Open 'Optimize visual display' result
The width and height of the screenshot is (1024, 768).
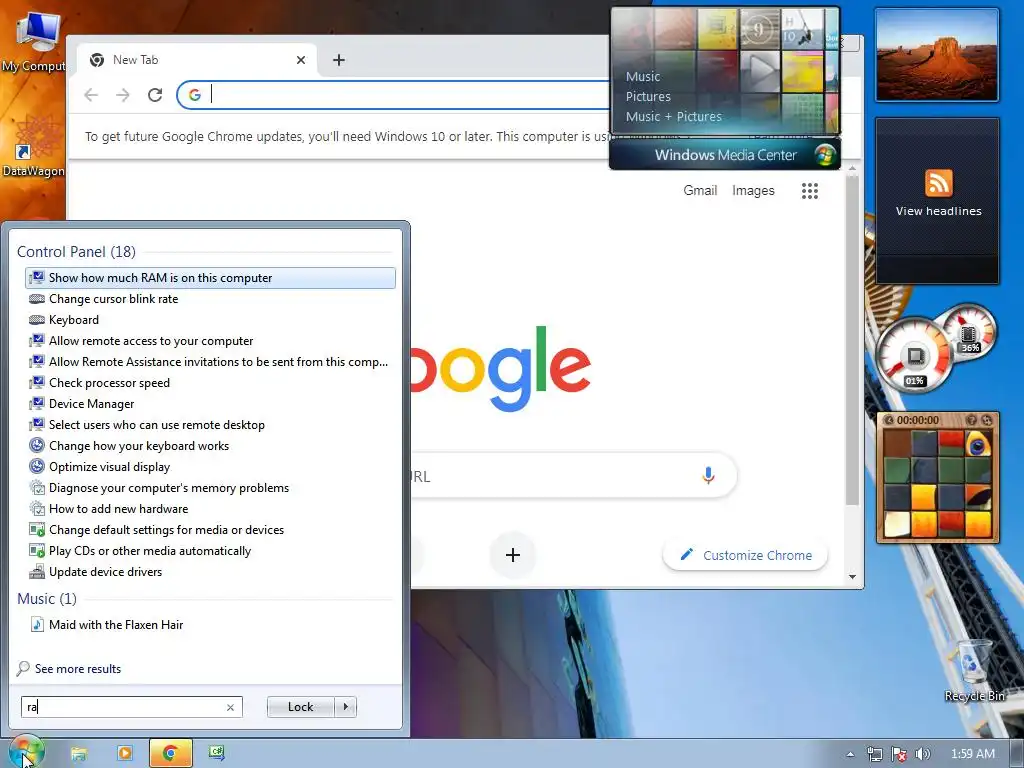(210, 466)
